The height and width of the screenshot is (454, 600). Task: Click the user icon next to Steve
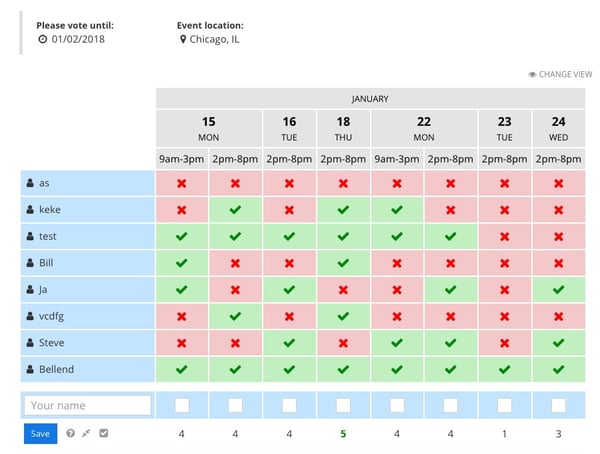pyautogui.click(x=30, y=343)
